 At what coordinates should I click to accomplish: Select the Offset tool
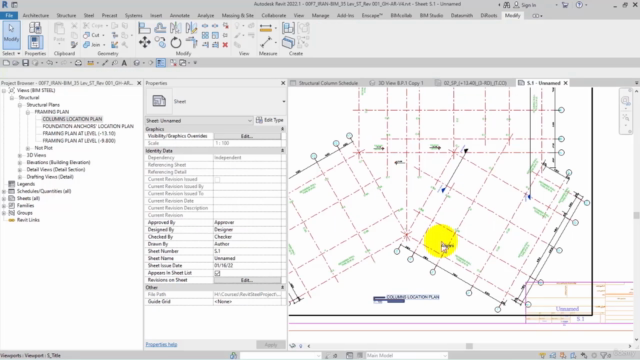click(x=160, y=28)
